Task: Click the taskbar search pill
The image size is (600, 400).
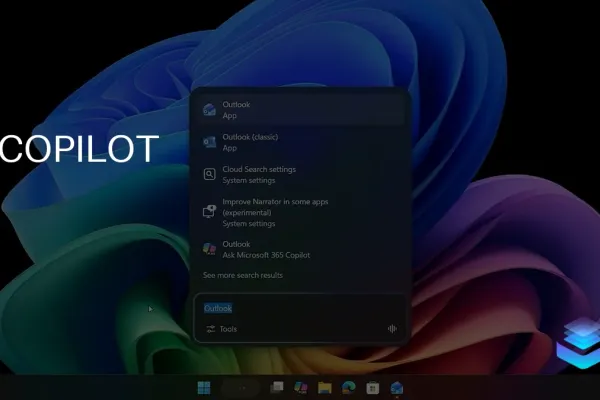Action: [x=241, y=388]
